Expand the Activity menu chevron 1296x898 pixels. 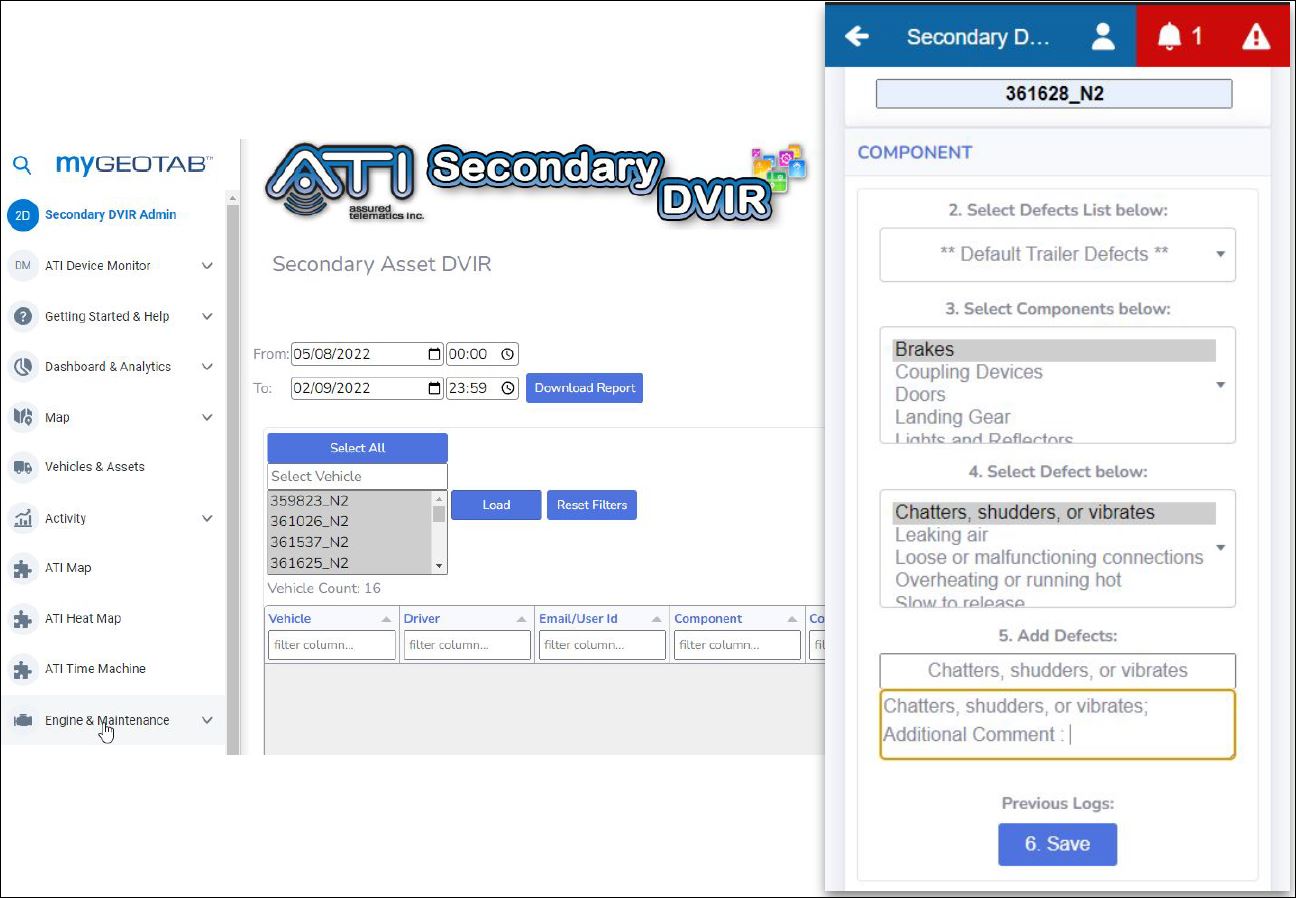pyautogui.click(x=207, y=518)
